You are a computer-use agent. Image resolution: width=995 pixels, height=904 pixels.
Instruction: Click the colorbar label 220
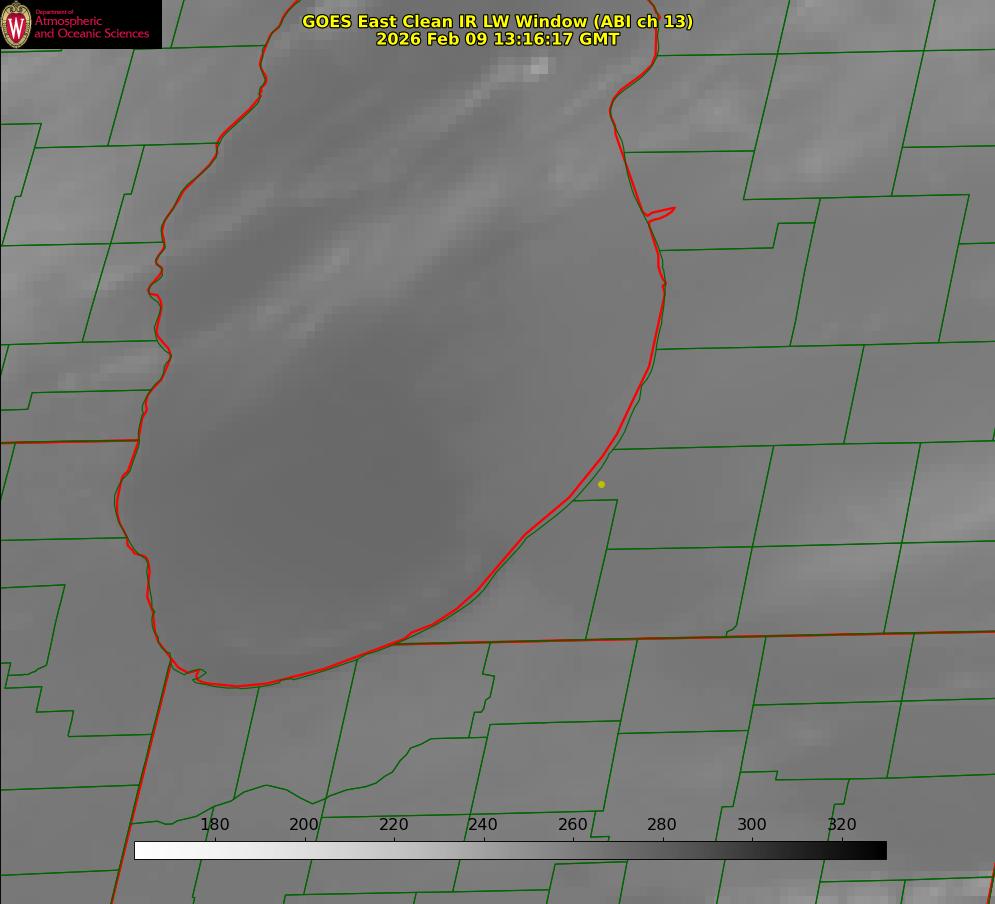click(x=393, y=824)
